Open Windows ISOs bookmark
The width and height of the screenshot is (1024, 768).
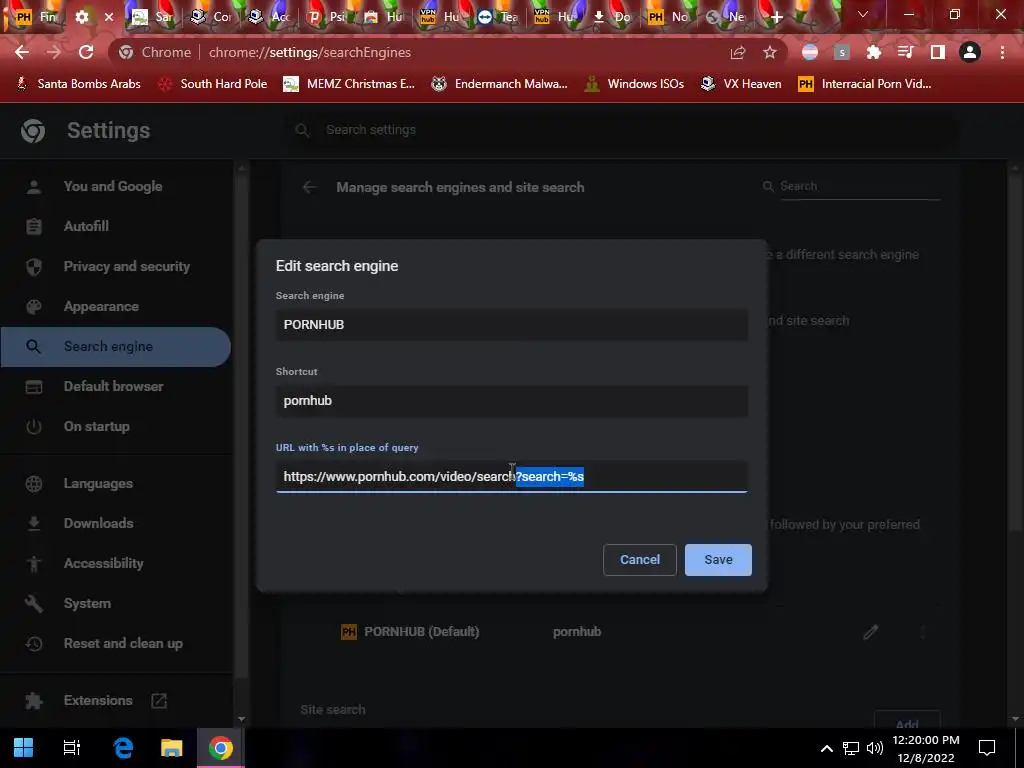tap(634, 84)
